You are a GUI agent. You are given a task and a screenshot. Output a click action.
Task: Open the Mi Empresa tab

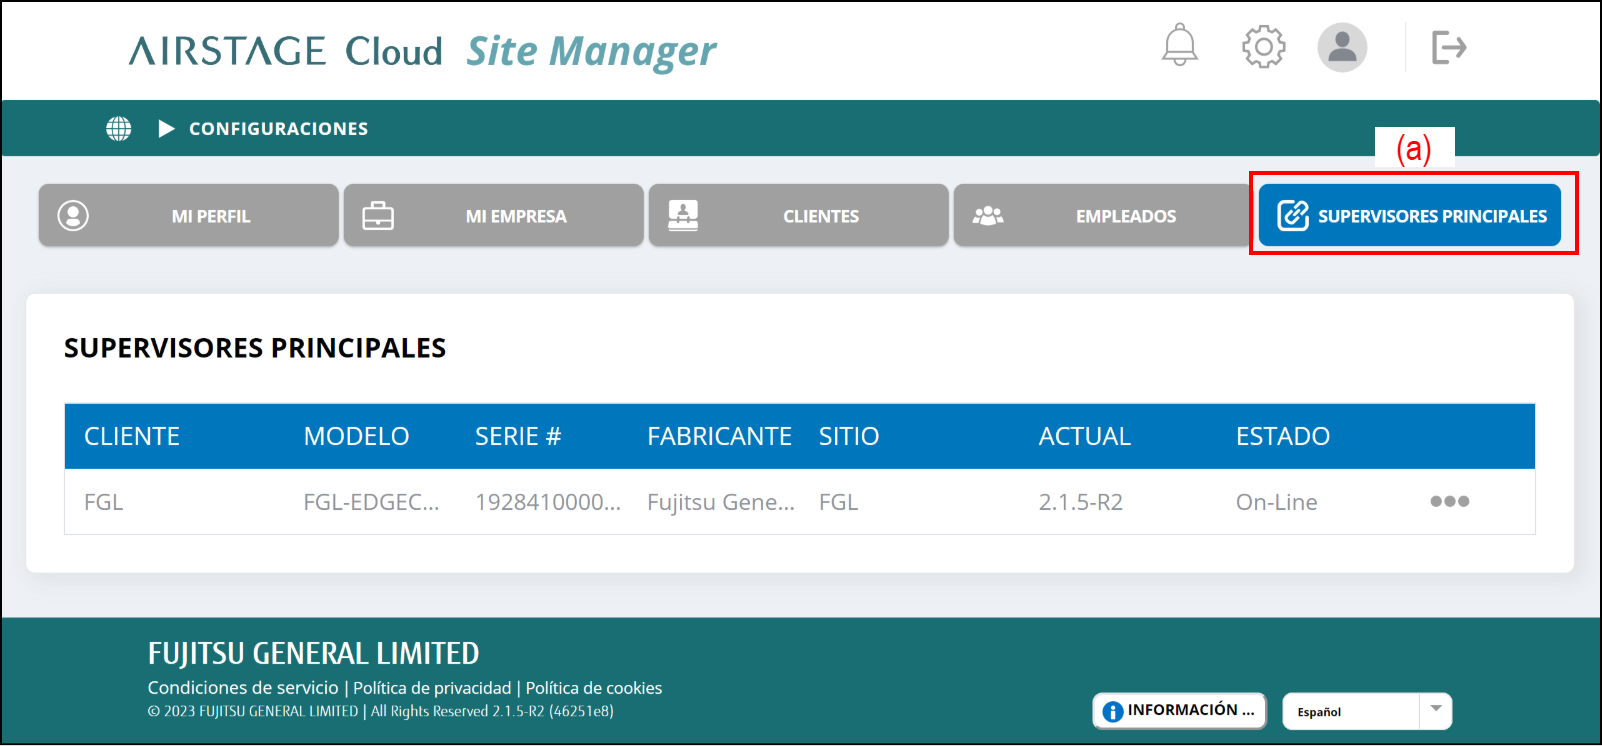(494, 216)
